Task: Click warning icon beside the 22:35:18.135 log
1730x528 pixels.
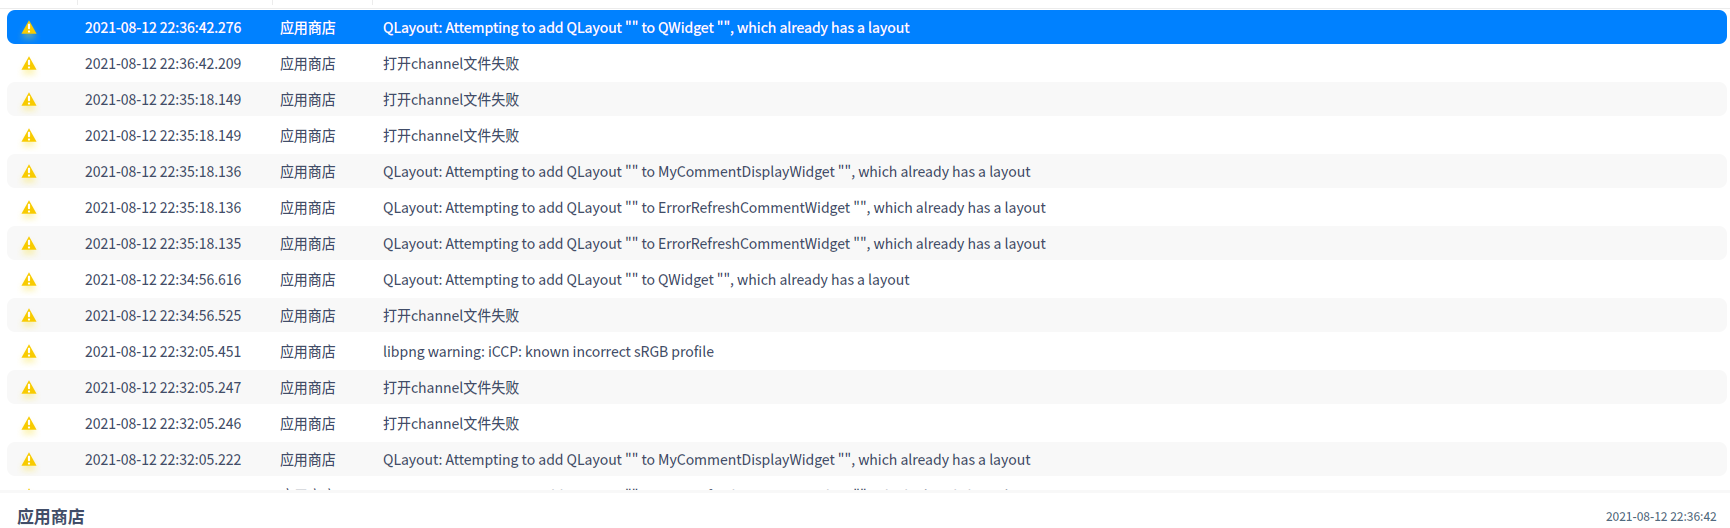Action: coord(29,244)
